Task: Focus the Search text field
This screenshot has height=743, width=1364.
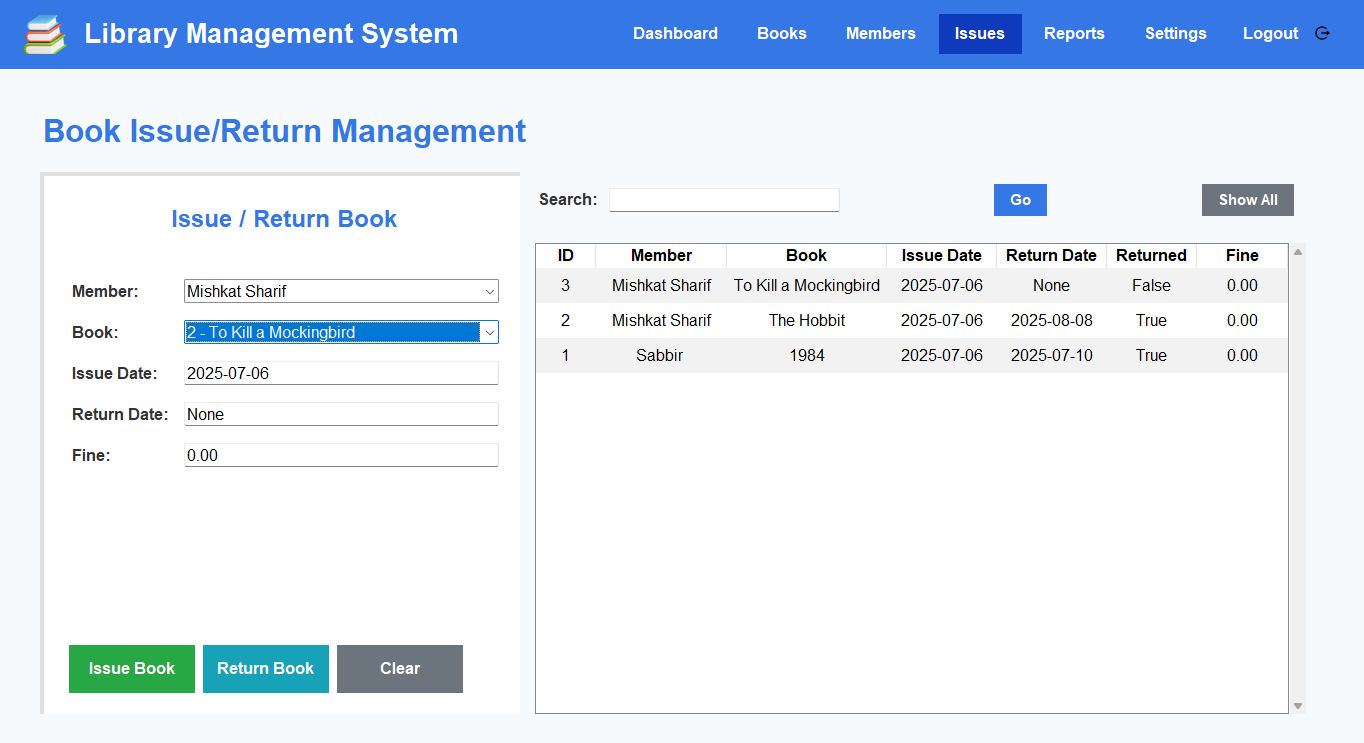Action: 724,200
